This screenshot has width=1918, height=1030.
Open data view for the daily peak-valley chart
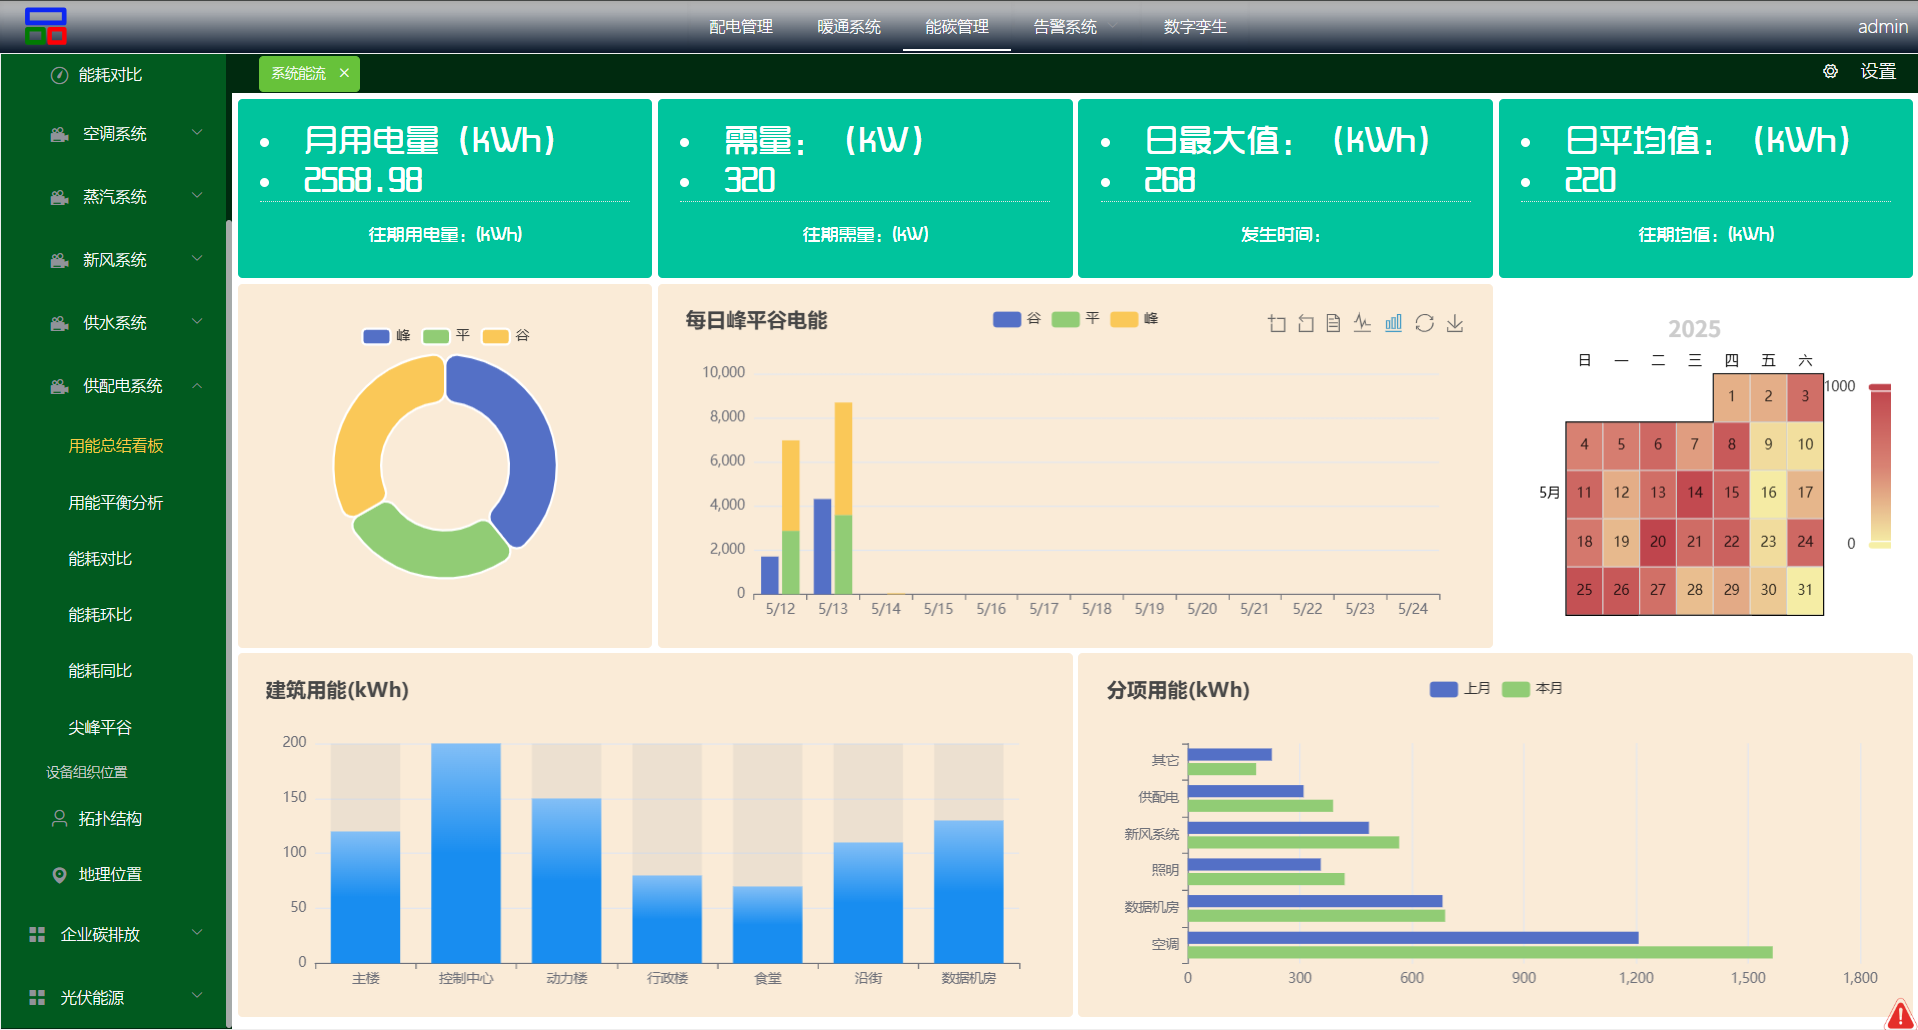coord(1333,323)
